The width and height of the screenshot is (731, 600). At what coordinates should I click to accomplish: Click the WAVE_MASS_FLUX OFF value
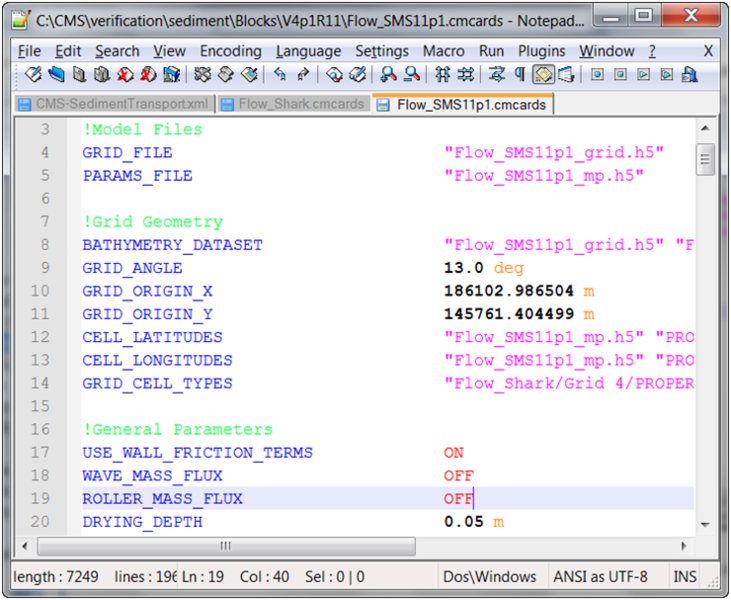click(x=459, y=476)
